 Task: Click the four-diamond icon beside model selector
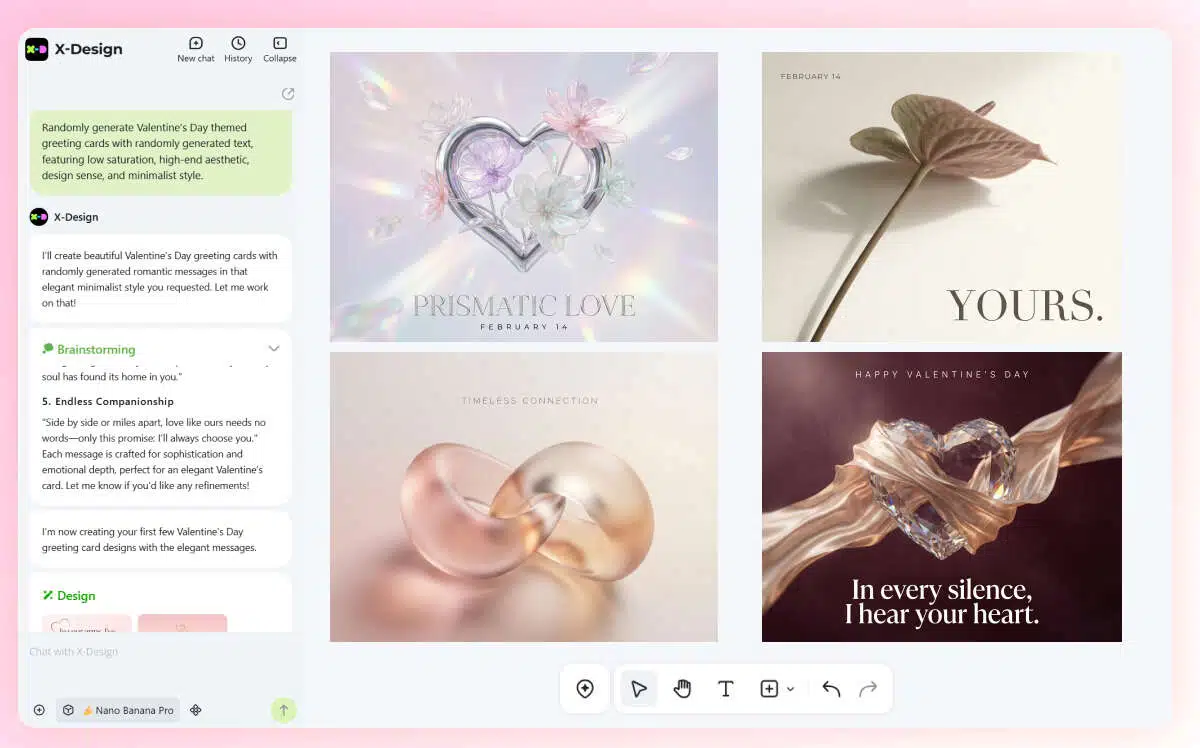196,710
